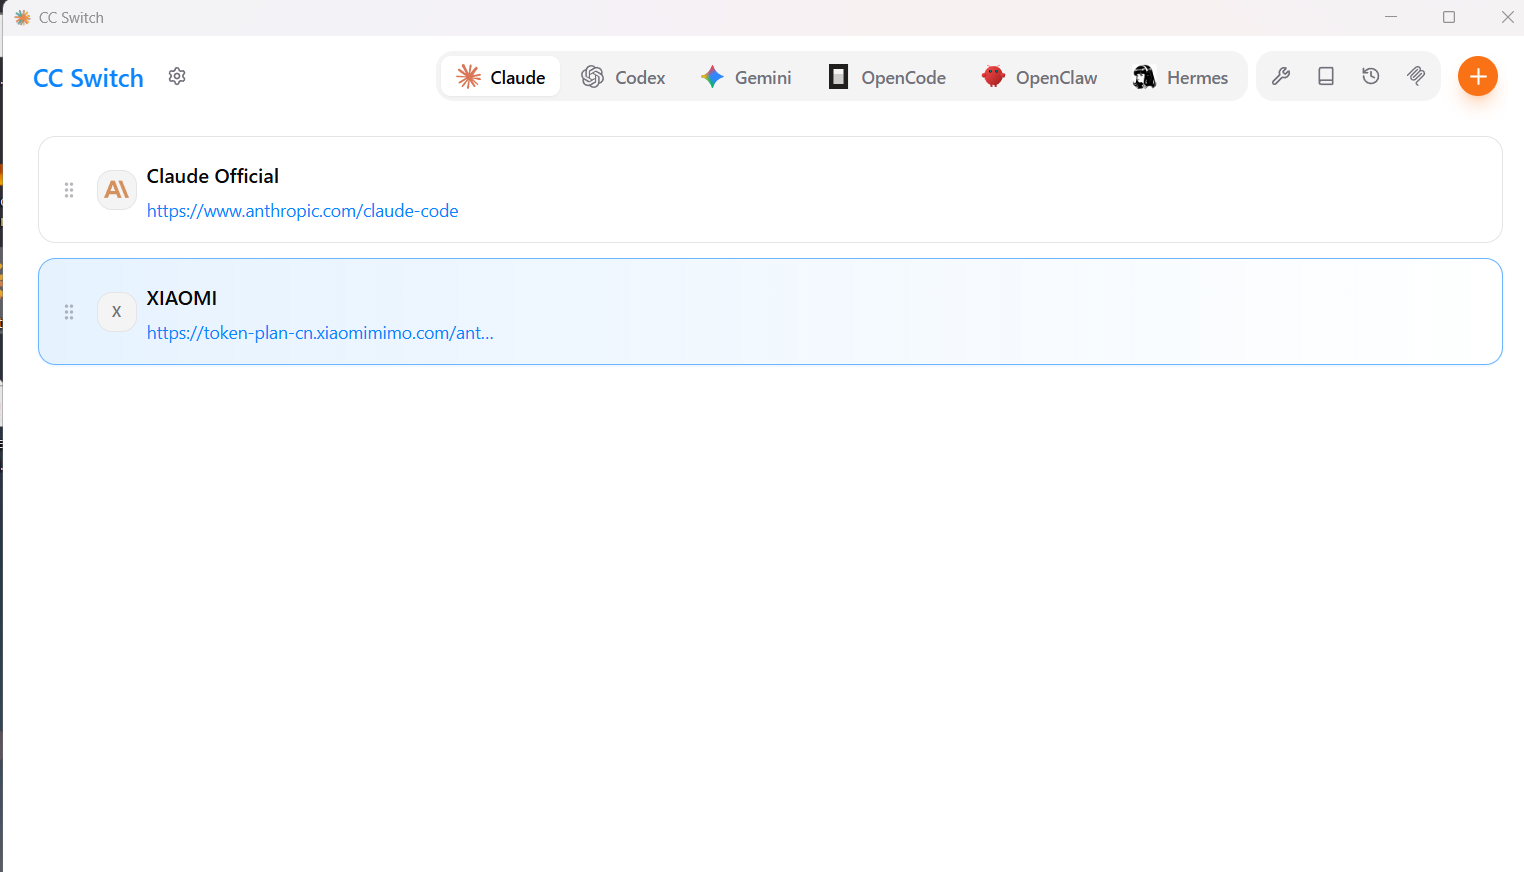Click the Claude Official drag handle

point(69,190)
